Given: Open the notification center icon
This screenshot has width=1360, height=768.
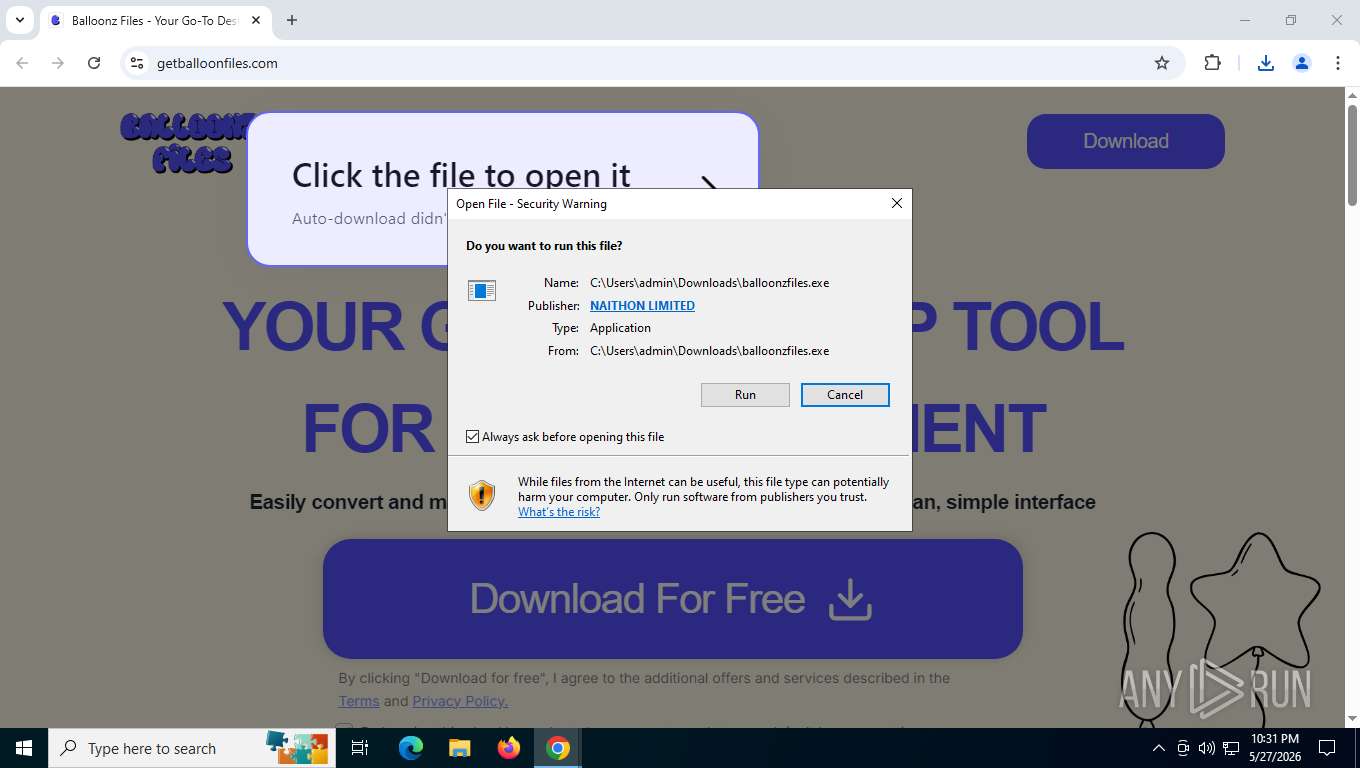Looking at the screenshot, I should 1327,748.
